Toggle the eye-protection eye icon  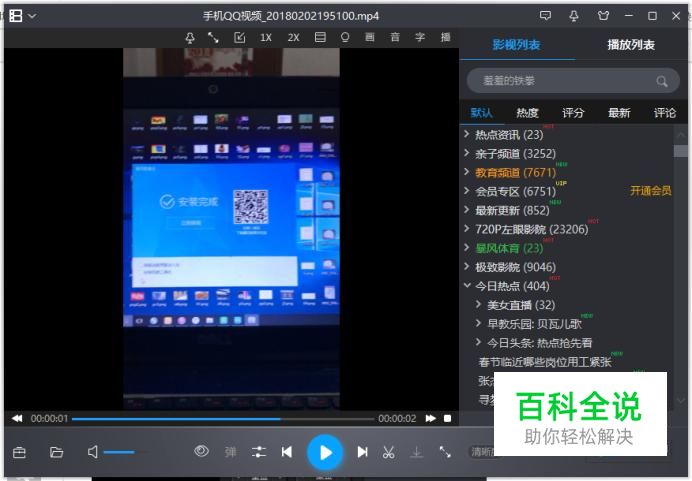[x=201, y=451]
